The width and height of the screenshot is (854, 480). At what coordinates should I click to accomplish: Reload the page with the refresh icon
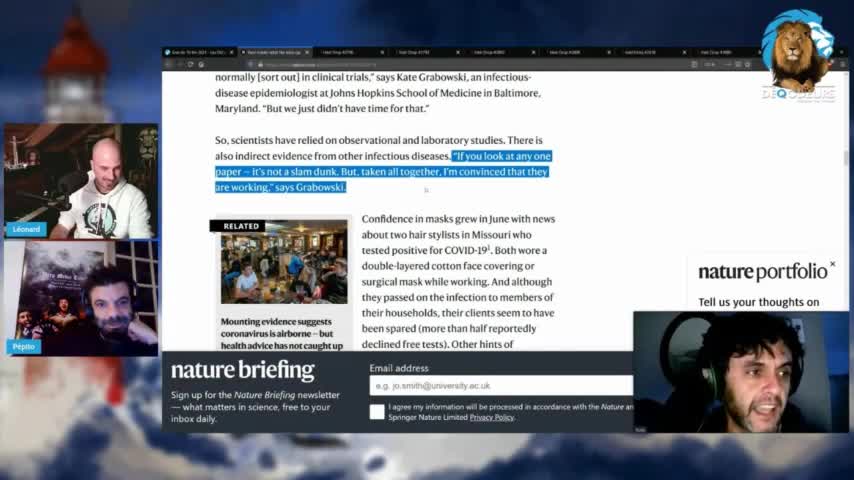pyautogui.click(x=190, y=64)
